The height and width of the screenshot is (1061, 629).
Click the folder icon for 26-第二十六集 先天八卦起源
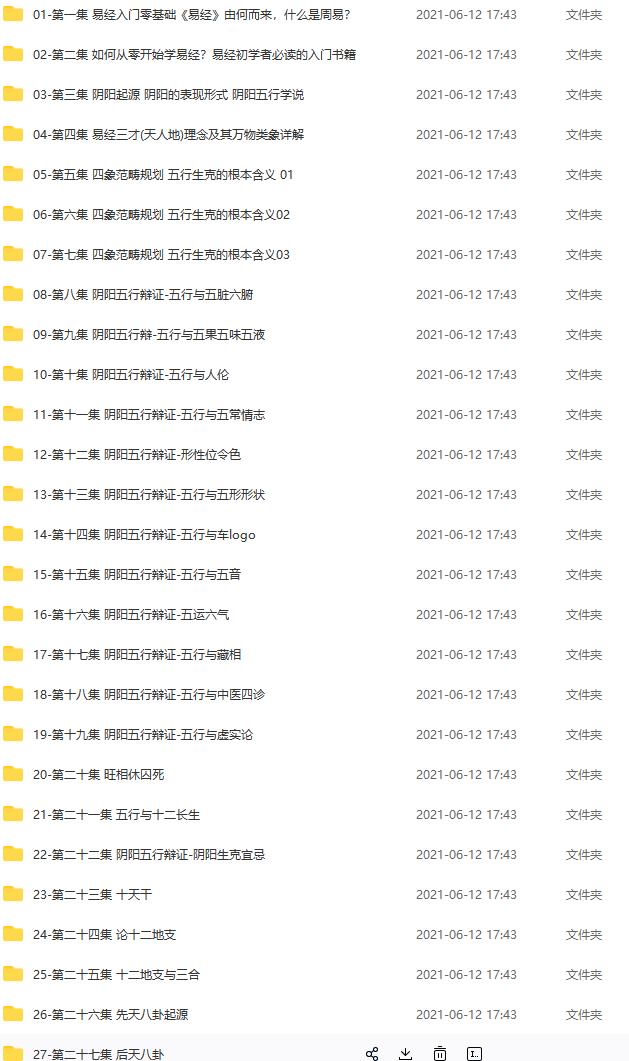pyautogui.click(x=13, y=1014)
